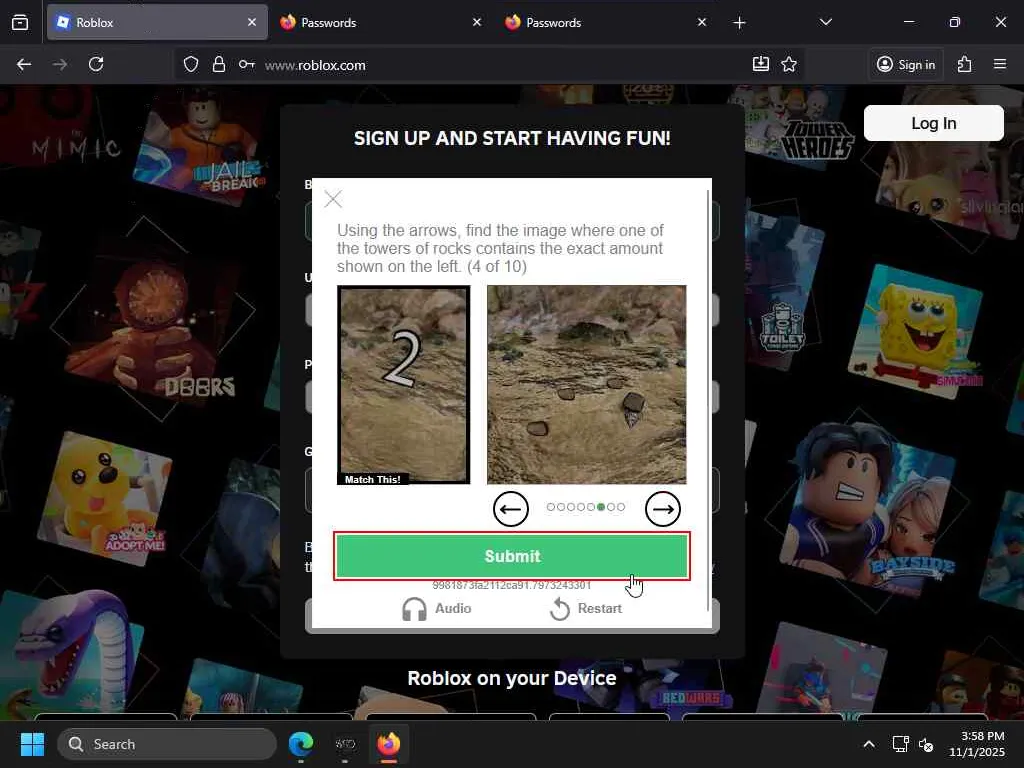
Task: Open the Windows Start menu
Action: [32, 744]
